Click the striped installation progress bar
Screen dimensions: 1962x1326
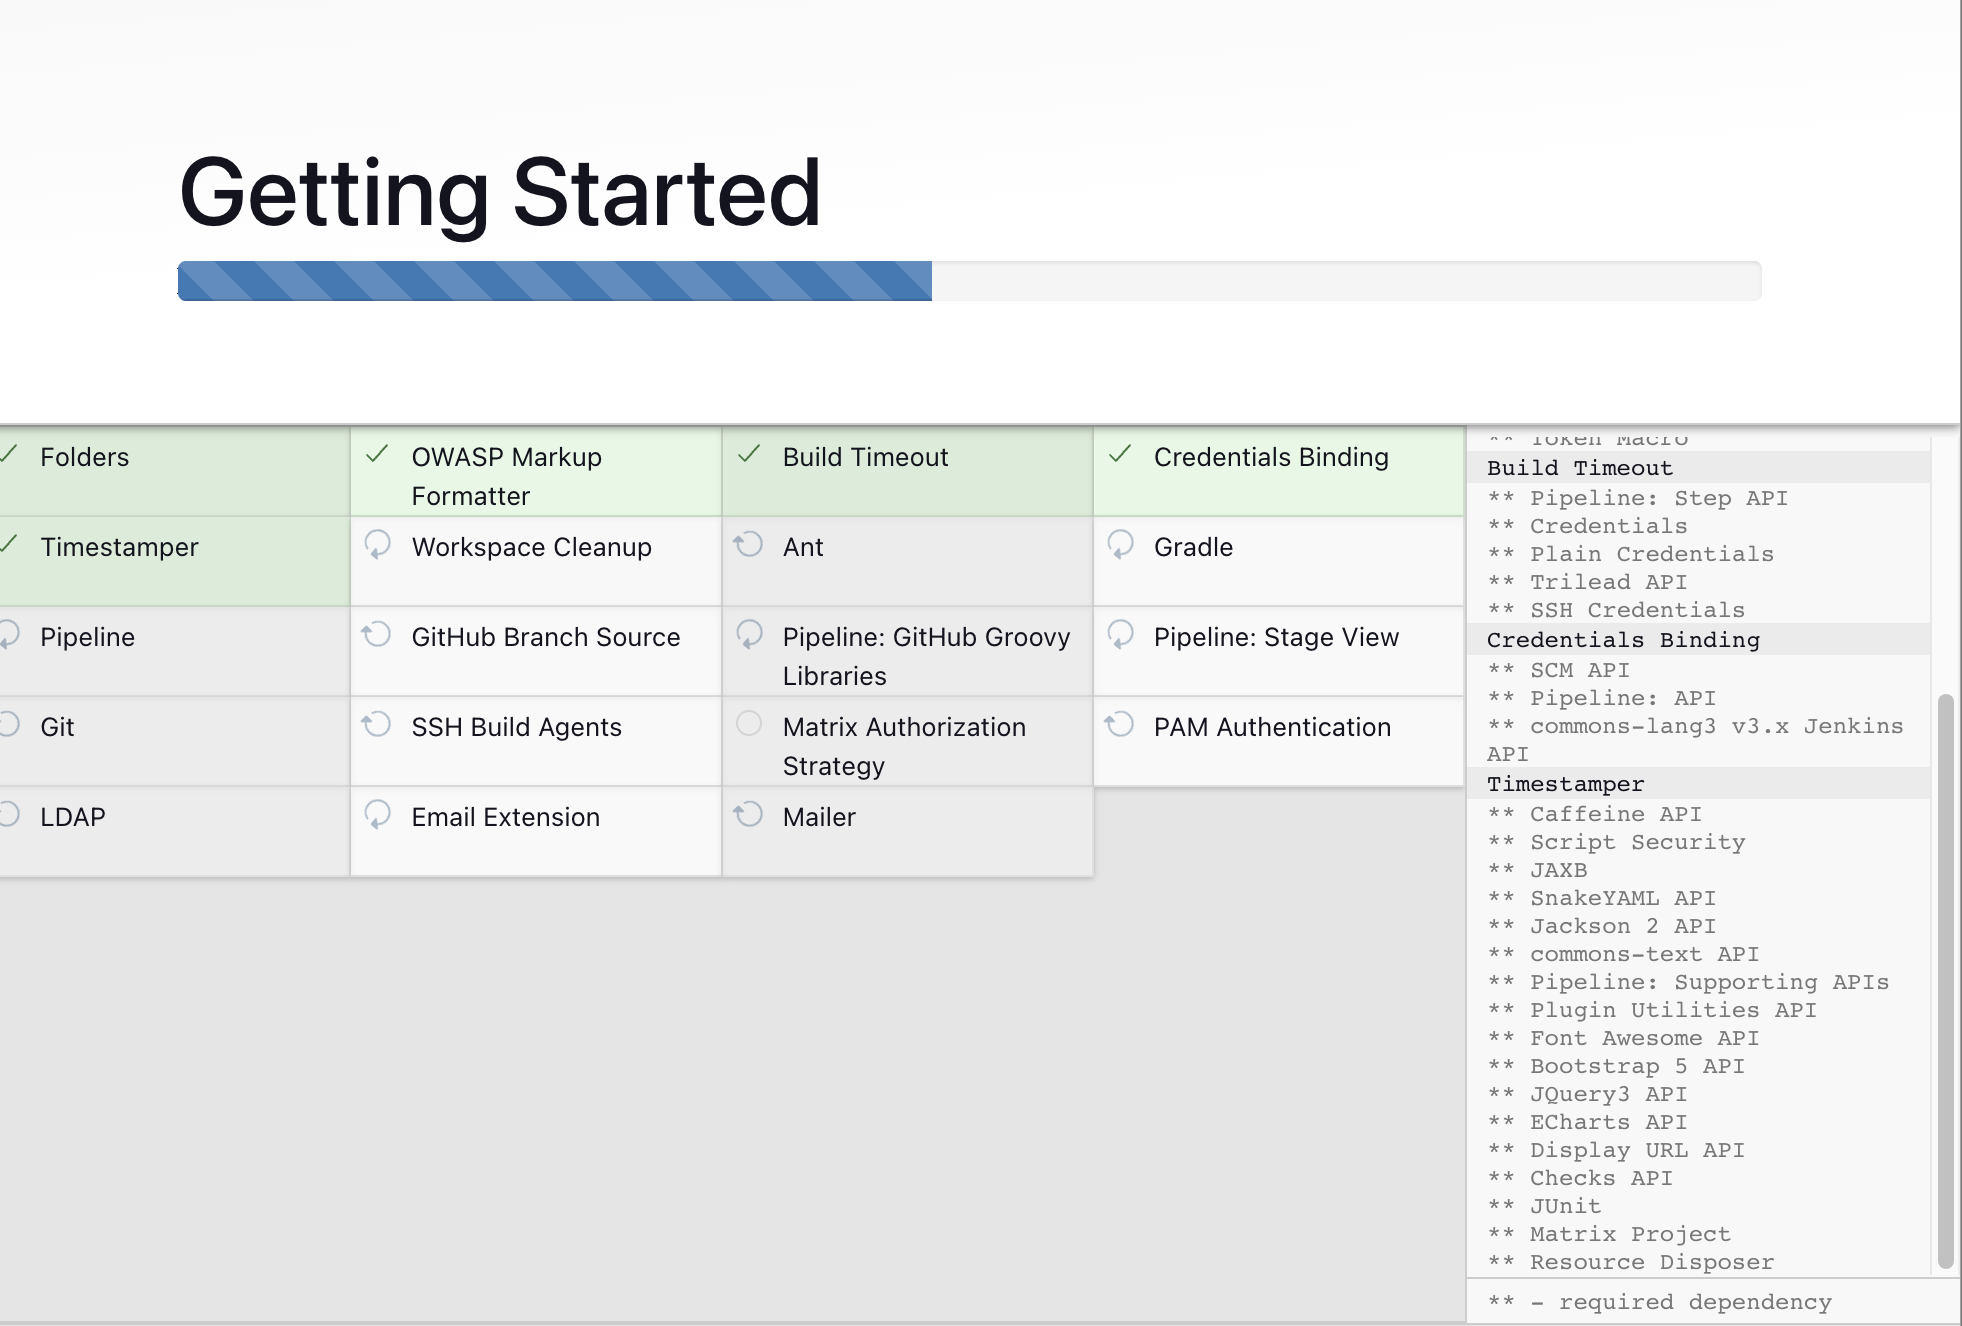click(x=555, y=281)
